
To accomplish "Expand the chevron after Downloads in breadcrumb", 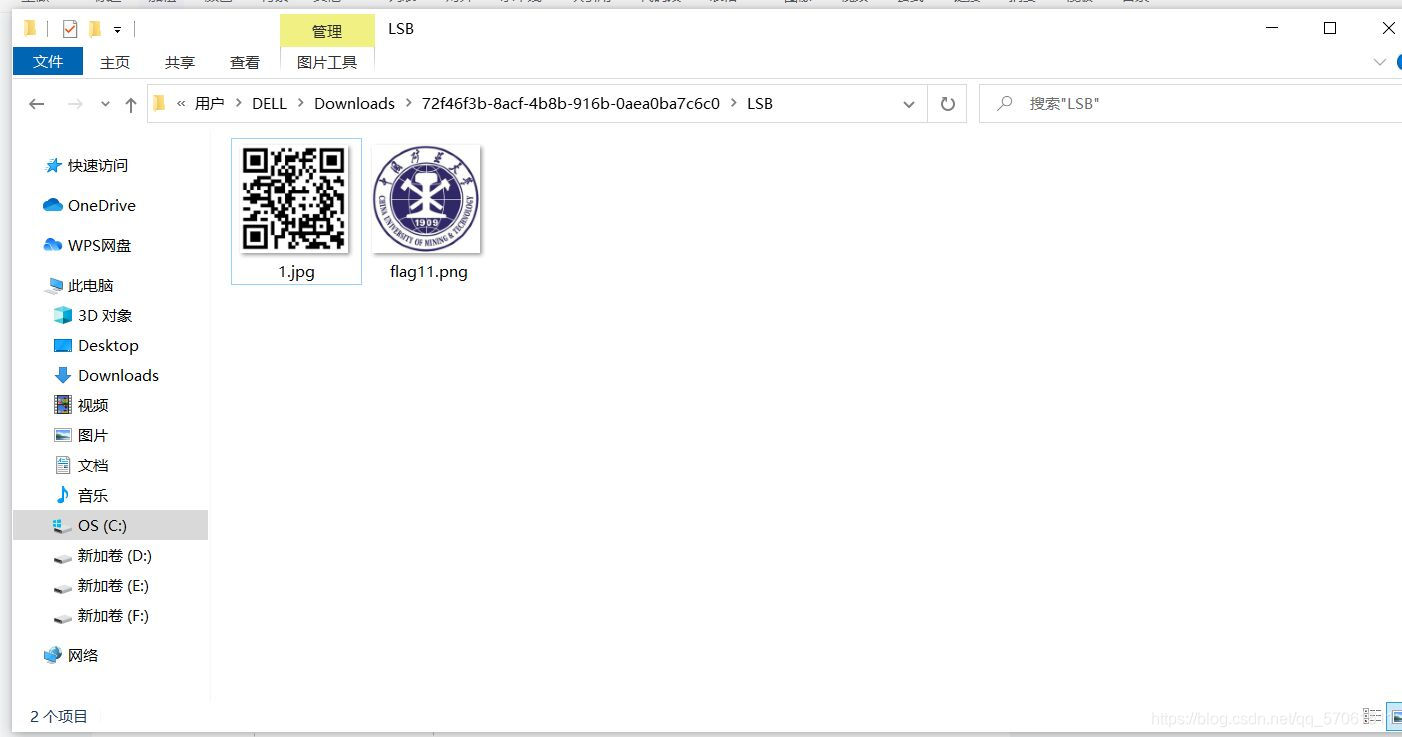I will coord(408,103).
